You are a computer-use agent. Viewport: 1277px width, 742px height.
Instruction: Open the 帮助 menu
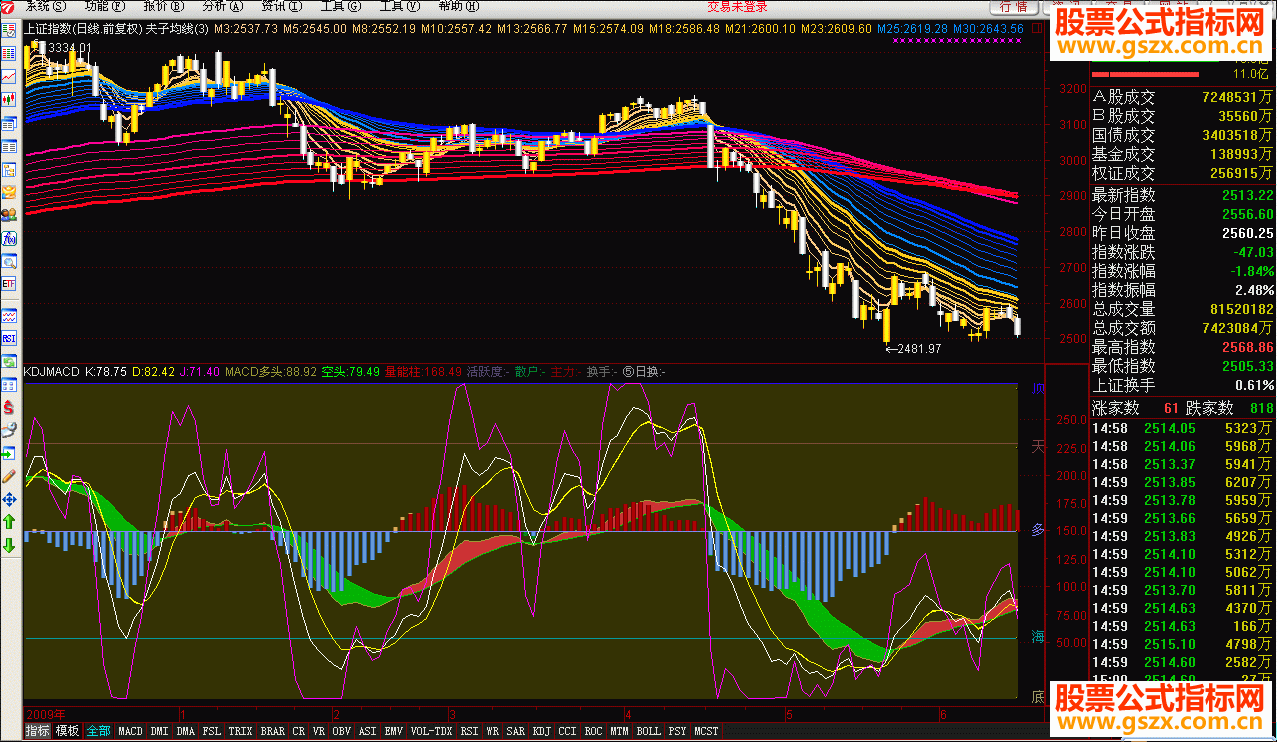pos(458,6)
